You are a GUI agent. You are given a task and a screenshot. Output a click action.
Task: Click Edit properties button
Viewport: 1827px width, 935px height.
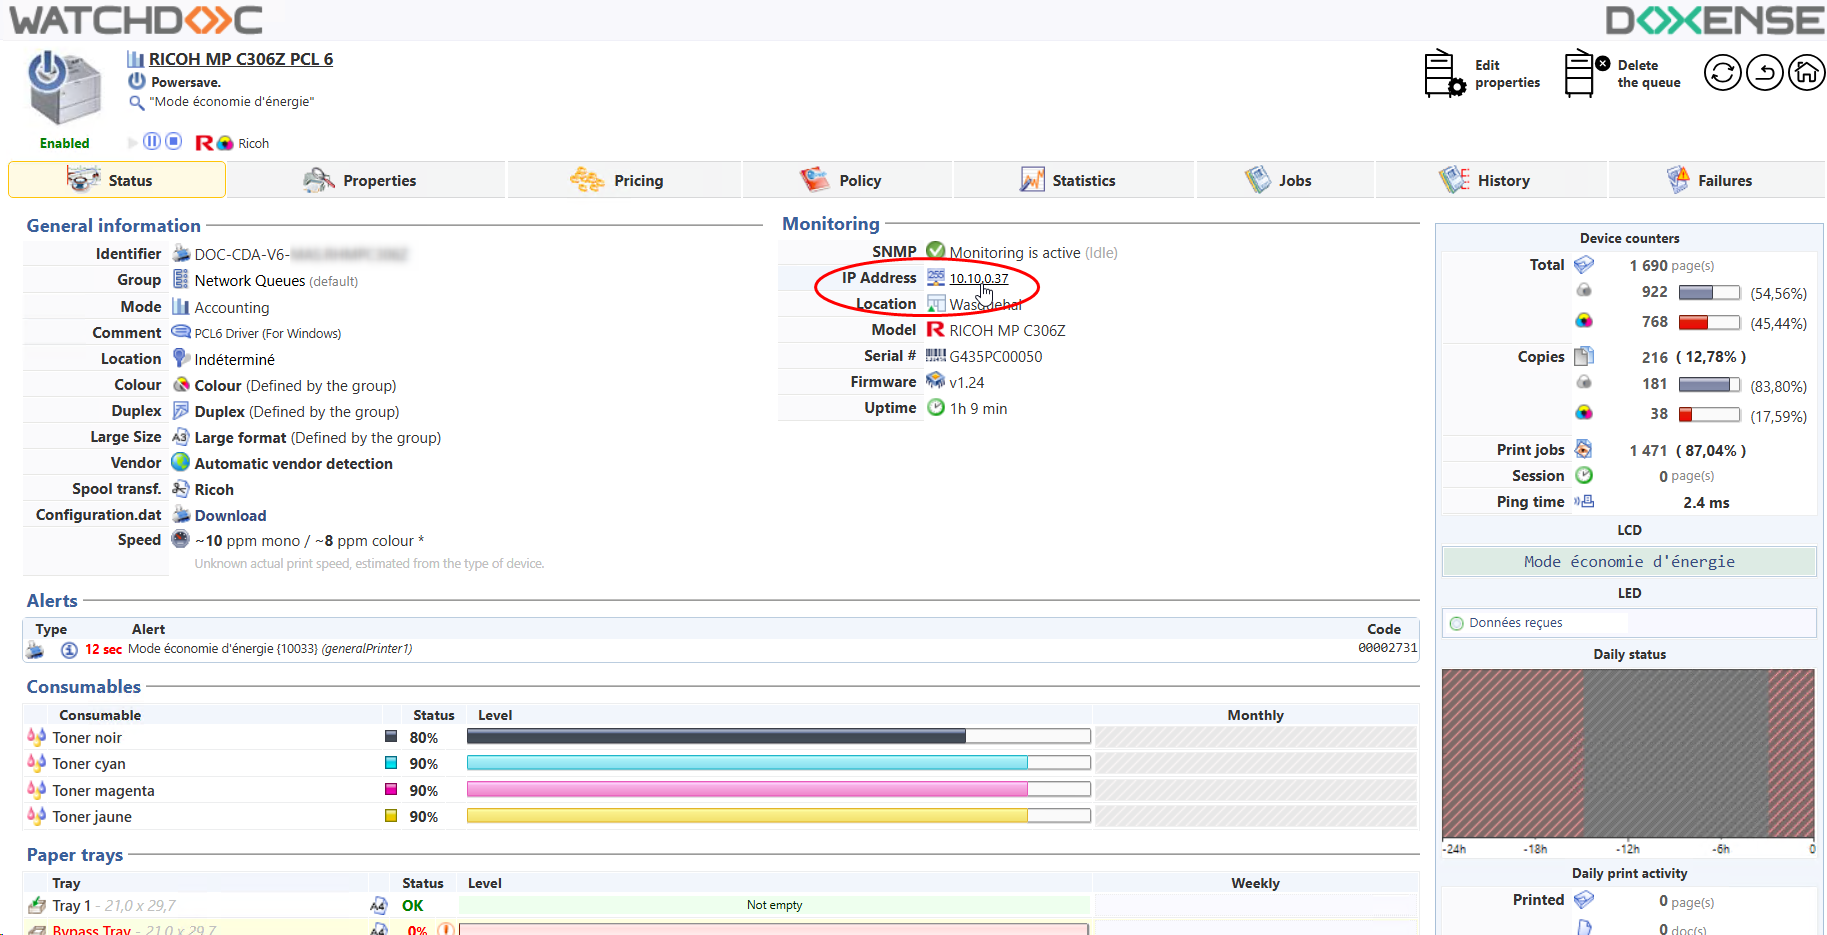click(x=1482, y=74)
